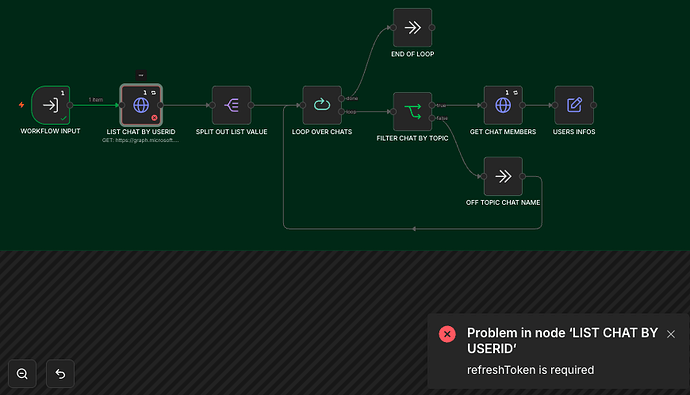Screen dimensions: 690x395
Task: Dismiss the error notification
Action: (x=671, y=334)
